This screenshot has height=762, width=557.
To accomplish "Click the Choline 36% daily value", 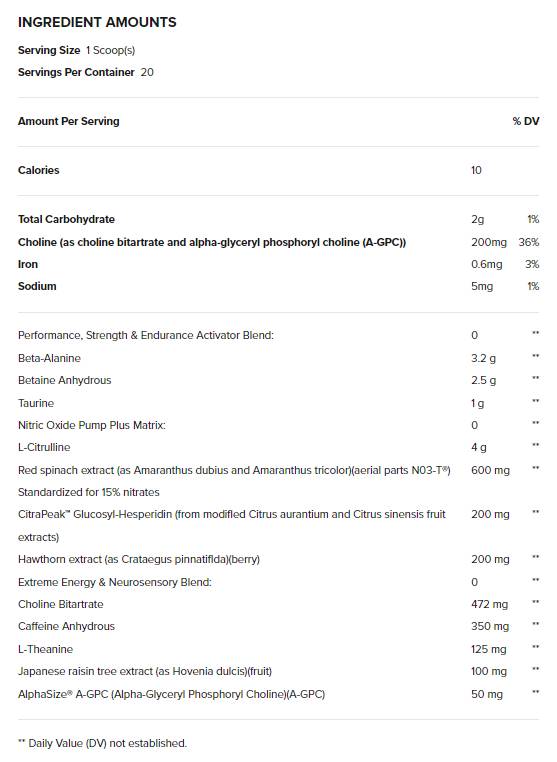I will [529, 242].
